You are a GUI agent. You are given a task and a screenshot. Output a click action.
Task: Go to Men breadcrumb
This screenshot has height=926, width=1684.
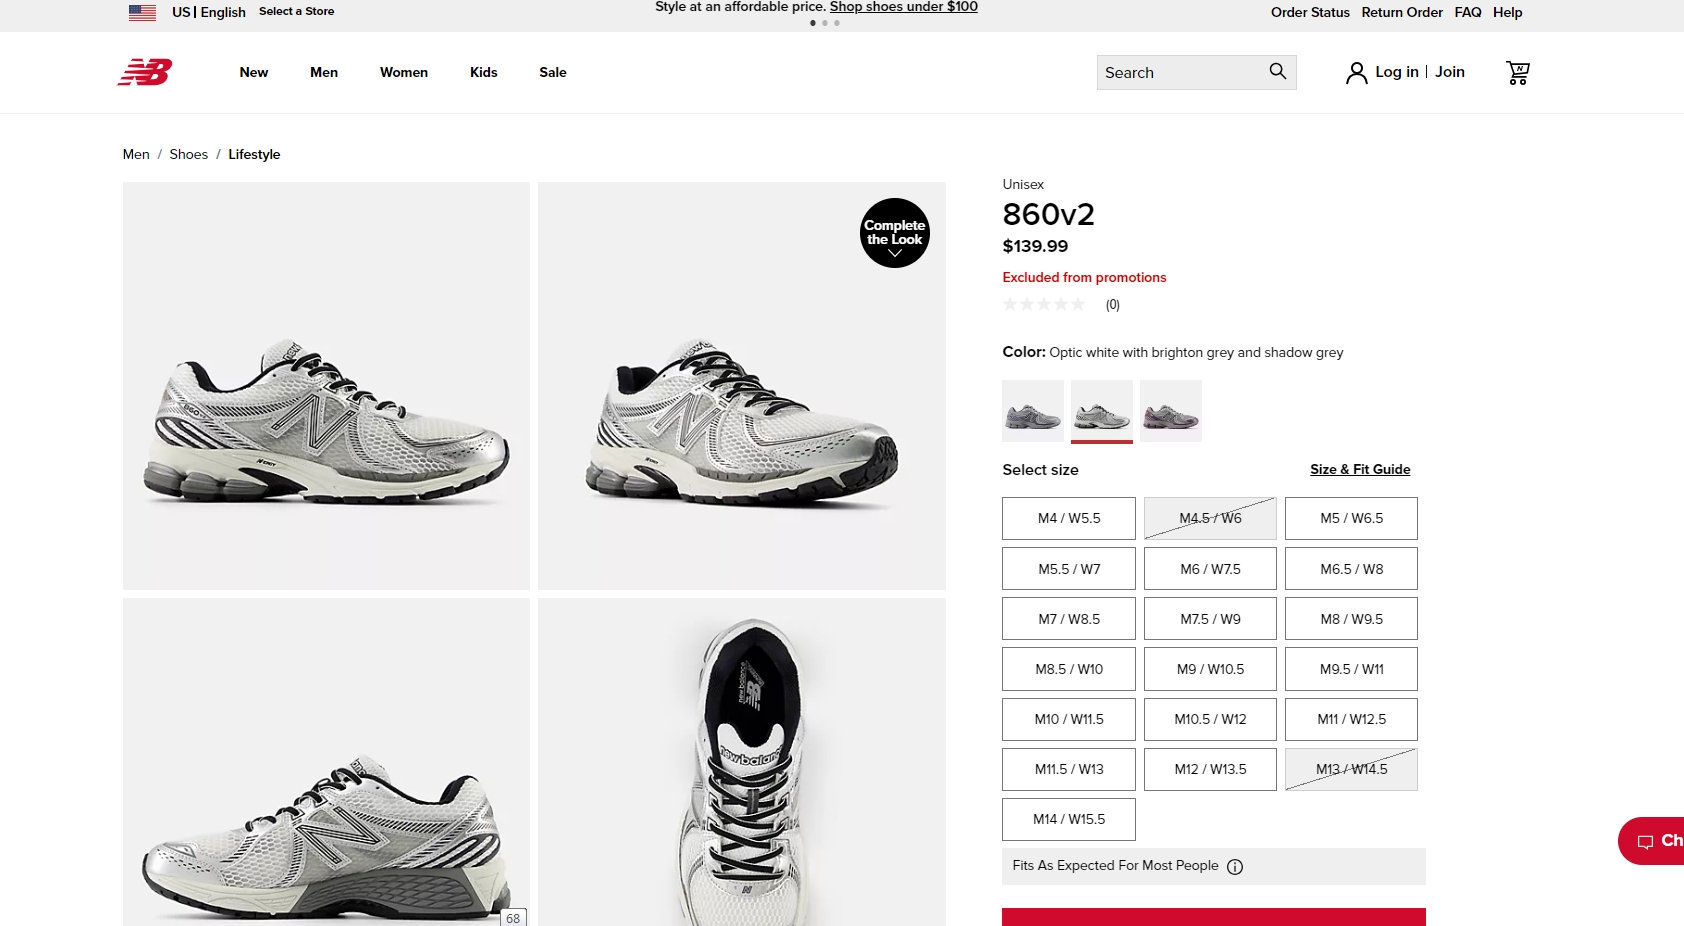136,154
